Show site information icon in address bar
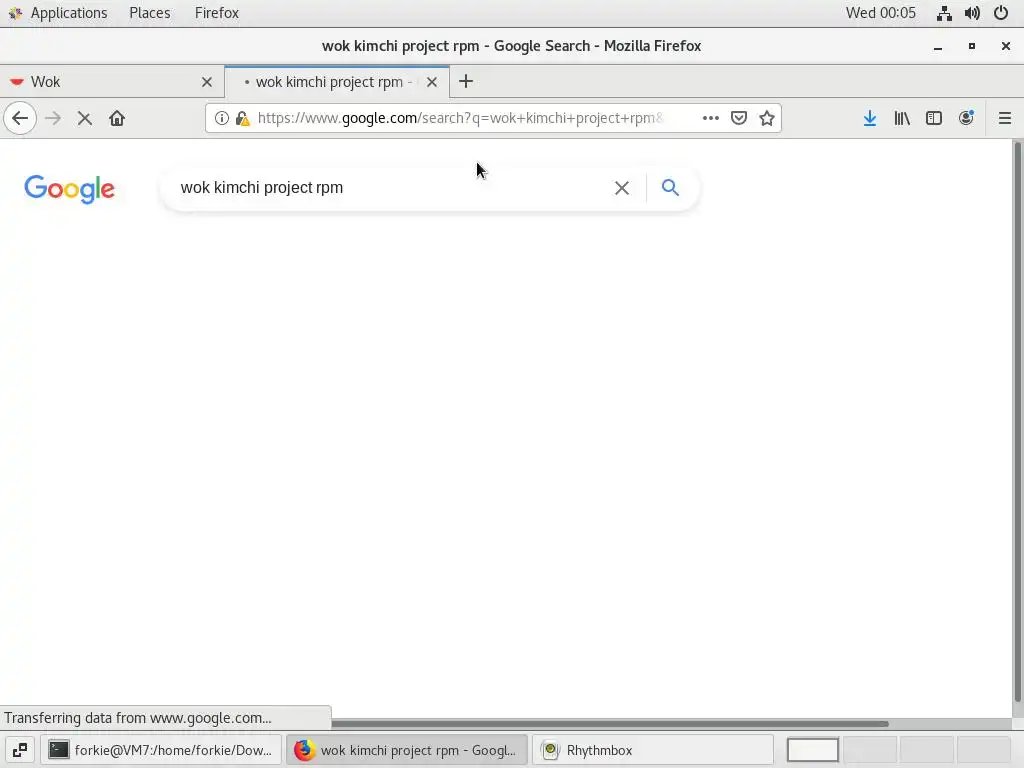The width and height of the screenshot is (1024, 768). [x=222, y=118]
